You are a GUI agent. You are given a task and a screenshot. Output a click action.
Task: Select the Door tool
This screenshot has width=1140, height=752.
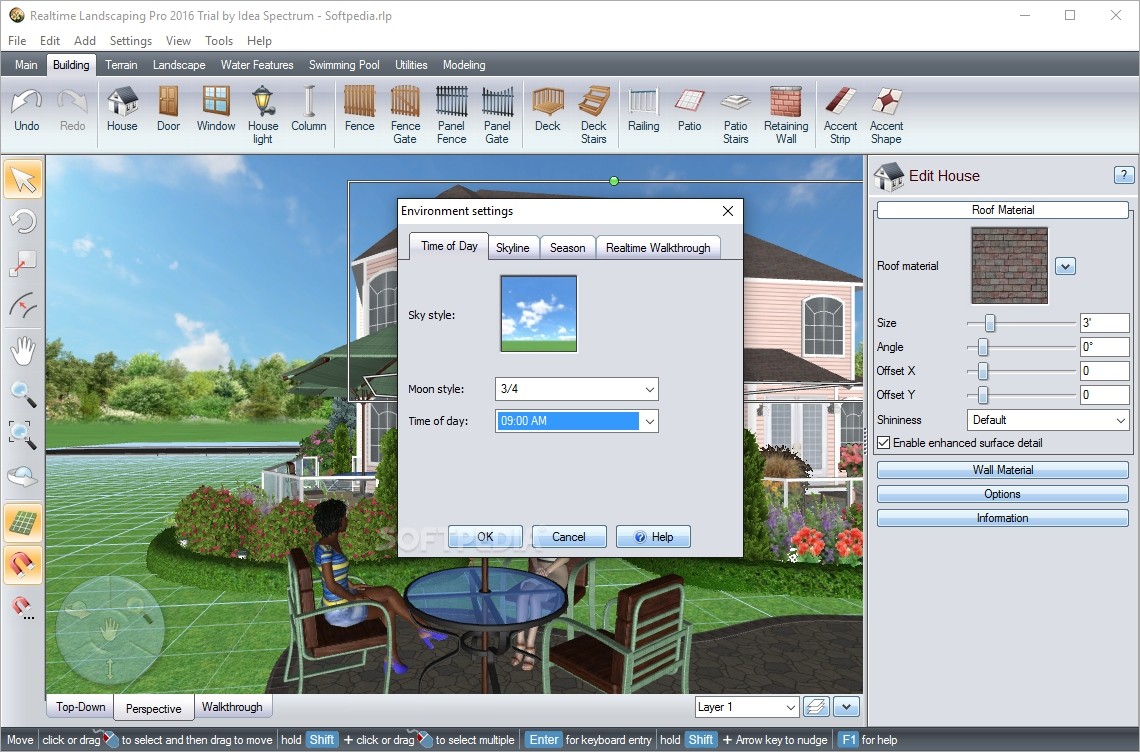(x=168, y=111)
